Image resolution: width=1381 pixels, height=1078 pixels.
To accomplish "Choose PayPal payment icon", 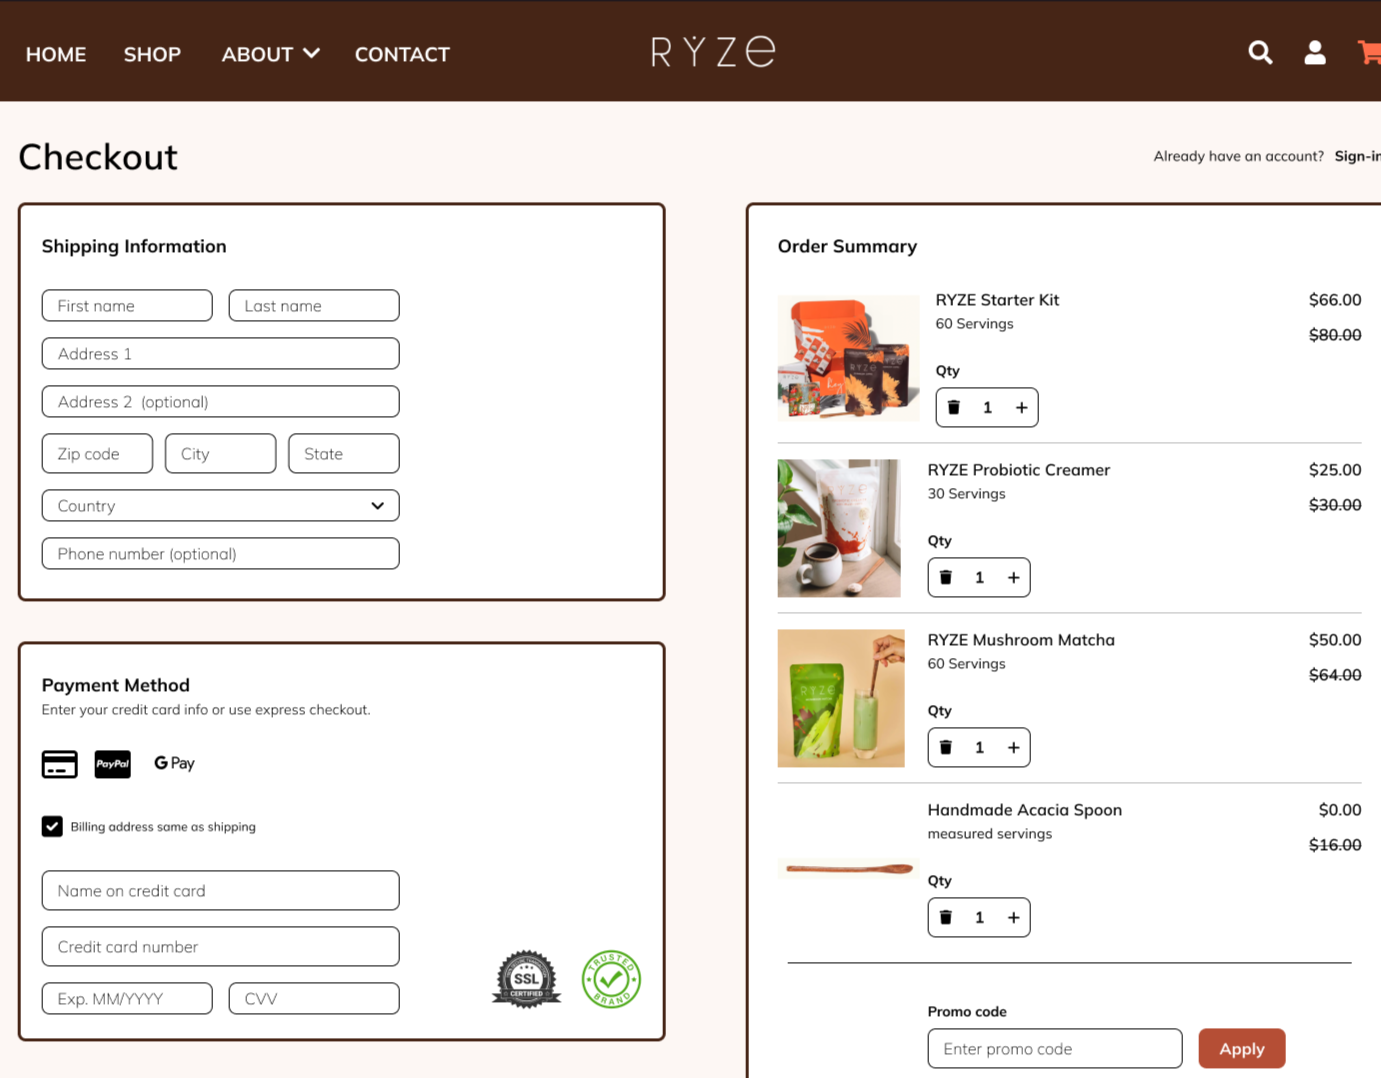I will (x=112, y=764).
